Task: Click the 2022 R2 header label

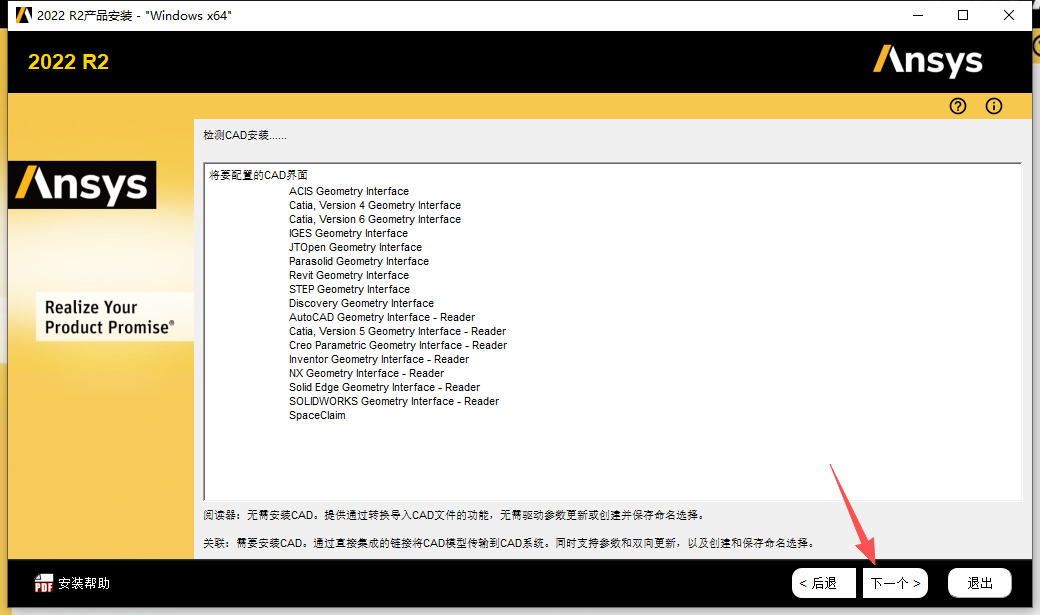Action: 67,61
